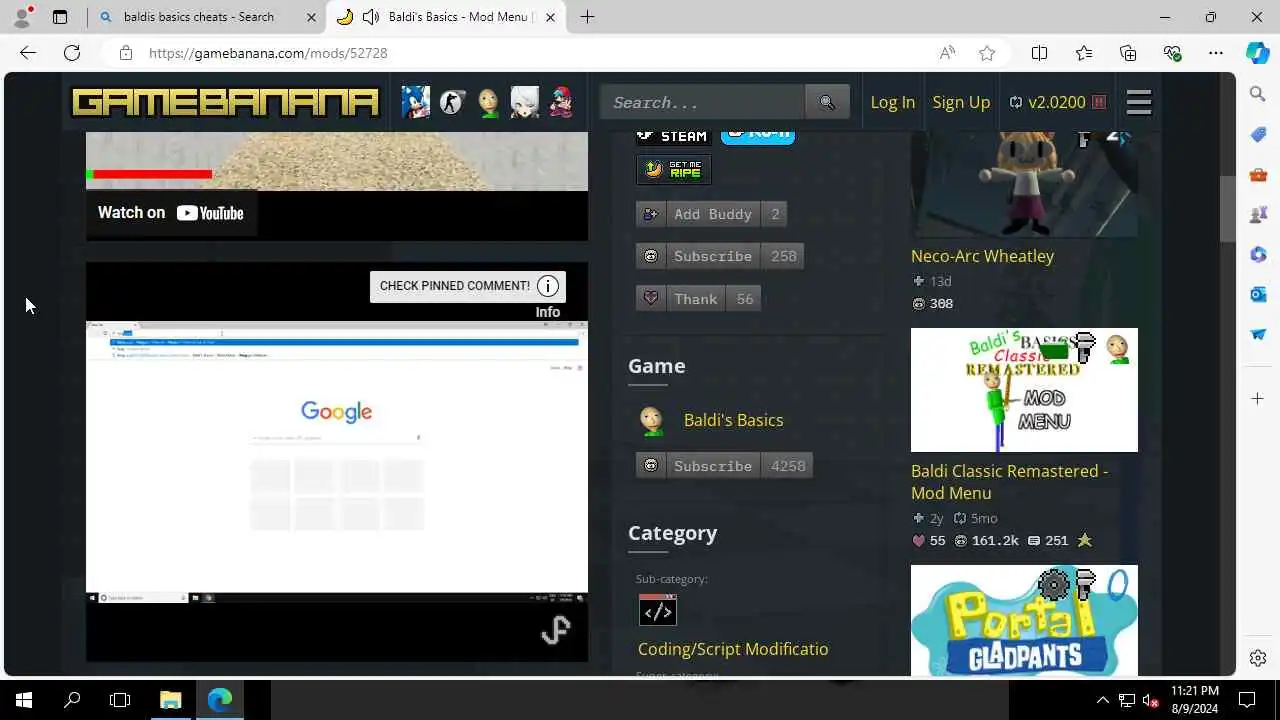Image resolution: width=1280 pixels, height=720 pixels.
Task: Open Neco-Arc Wheatley mod link
Action: pos(982,256)
